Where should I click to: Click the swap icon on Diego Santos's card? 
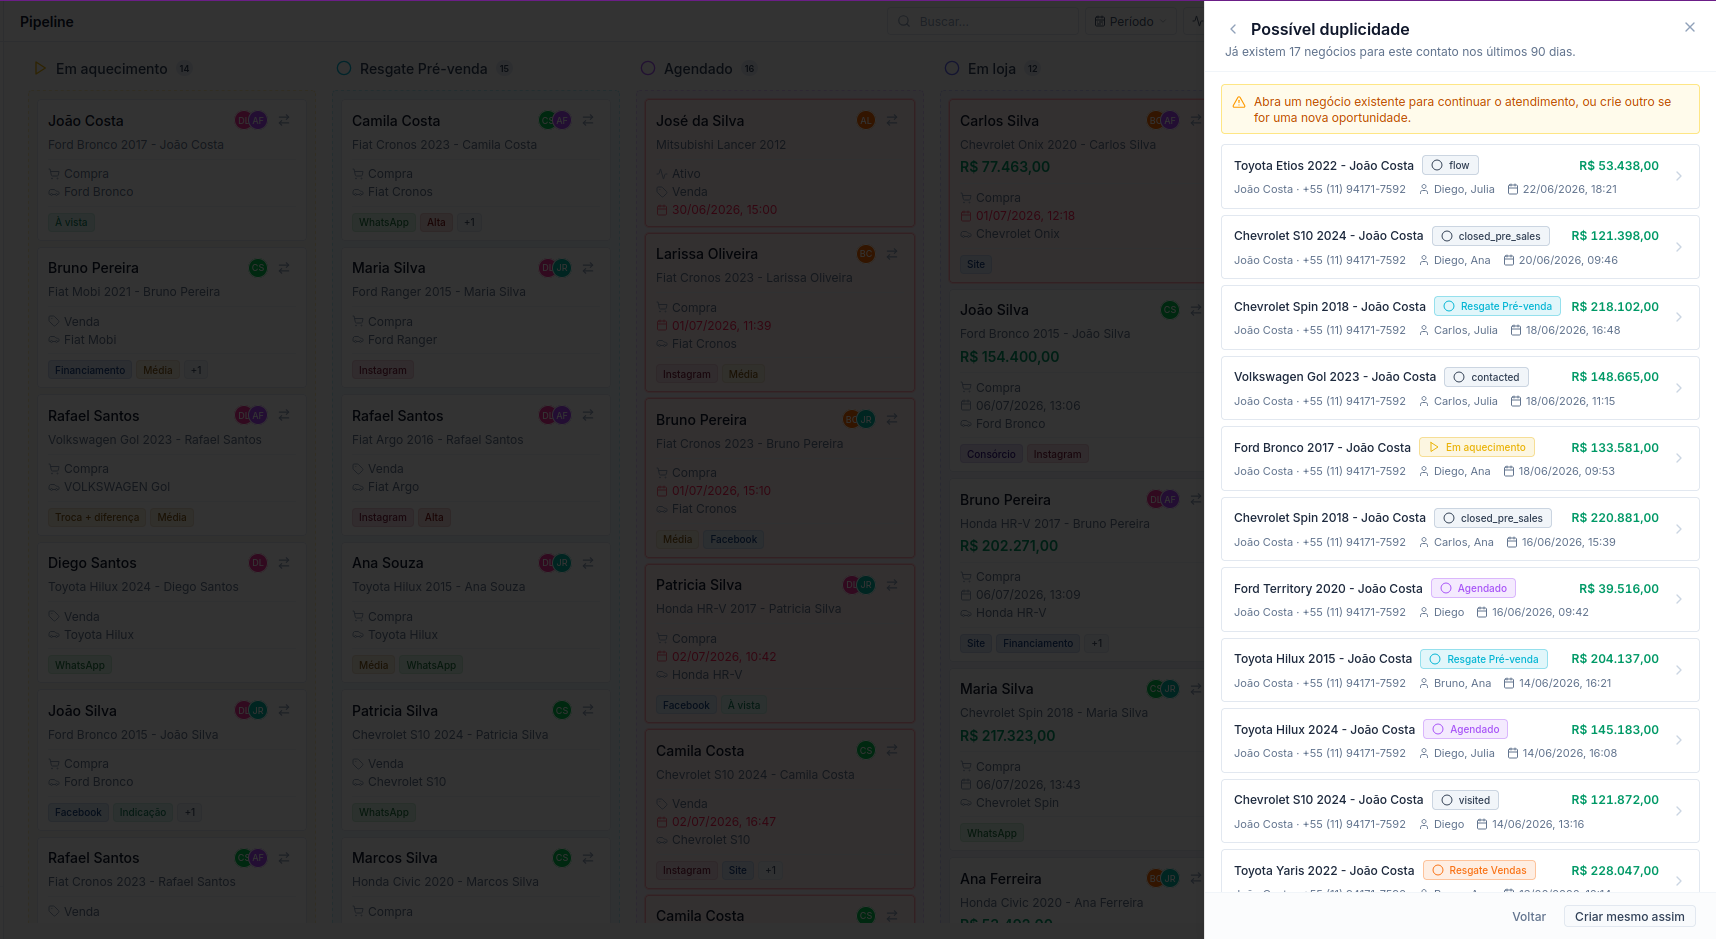(284, 563)
